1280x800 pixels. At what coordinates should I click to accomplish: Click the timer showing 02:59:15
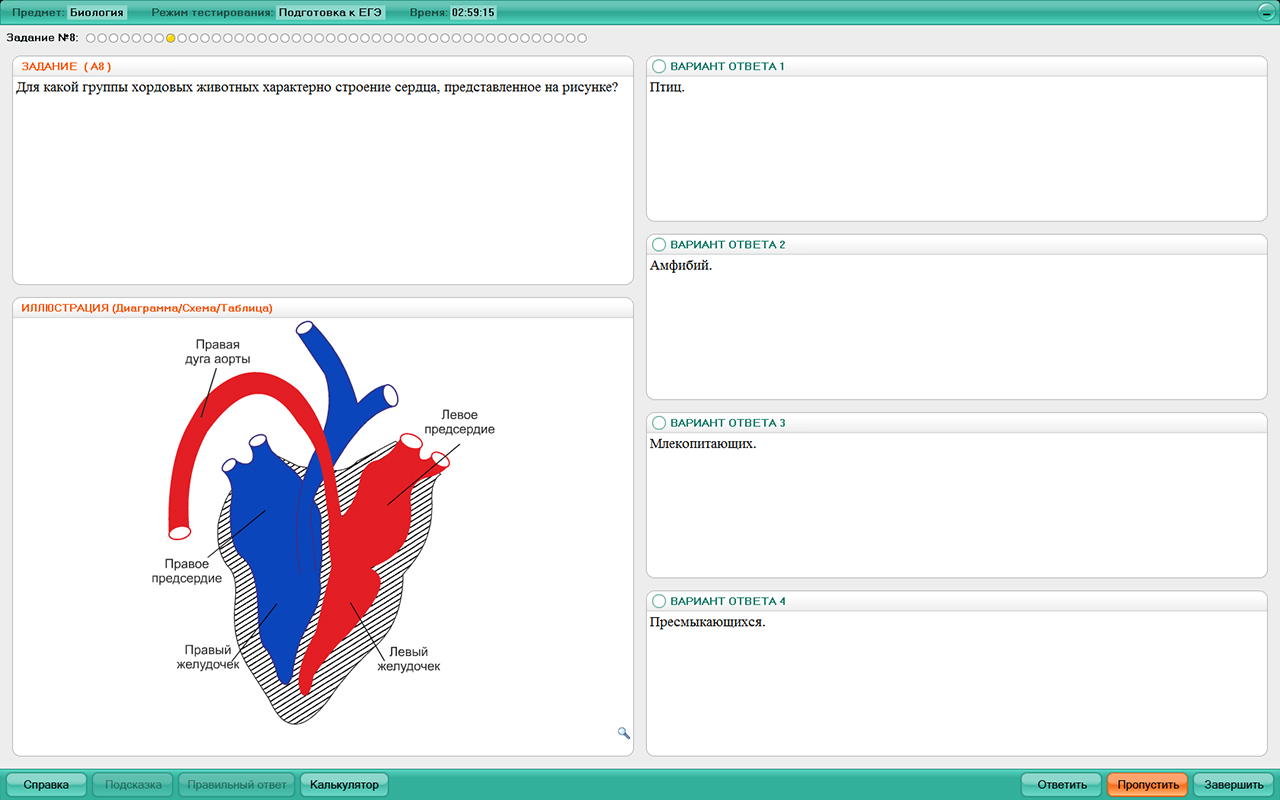tap(473, 13)
